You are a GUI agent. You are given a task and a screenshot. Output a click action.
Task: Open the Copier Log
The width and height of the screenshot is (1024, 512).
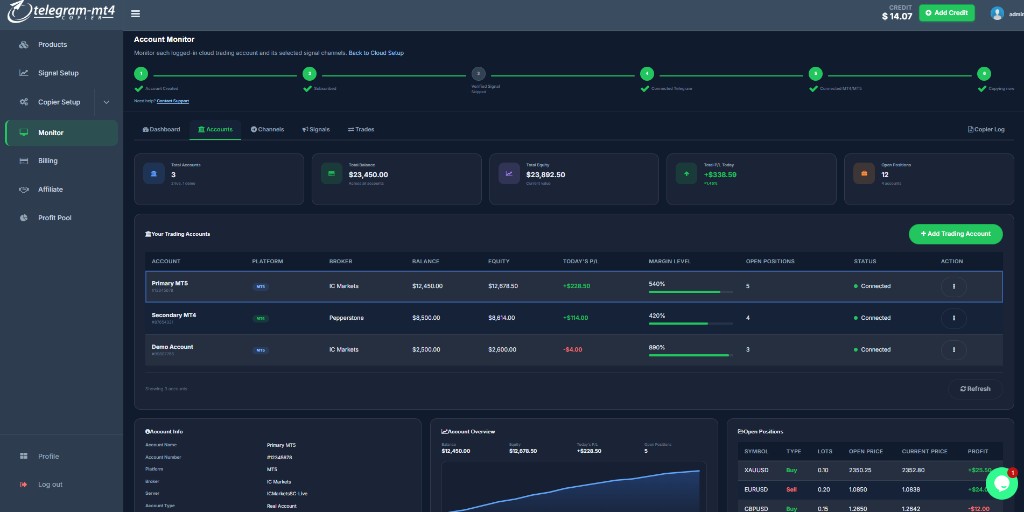[x=986, y=129]
